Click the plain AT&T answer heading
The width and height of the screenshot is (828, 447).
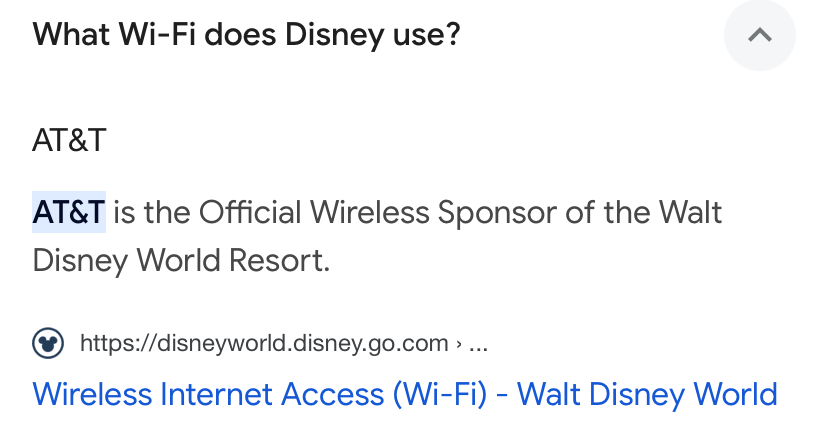[69, 140]
